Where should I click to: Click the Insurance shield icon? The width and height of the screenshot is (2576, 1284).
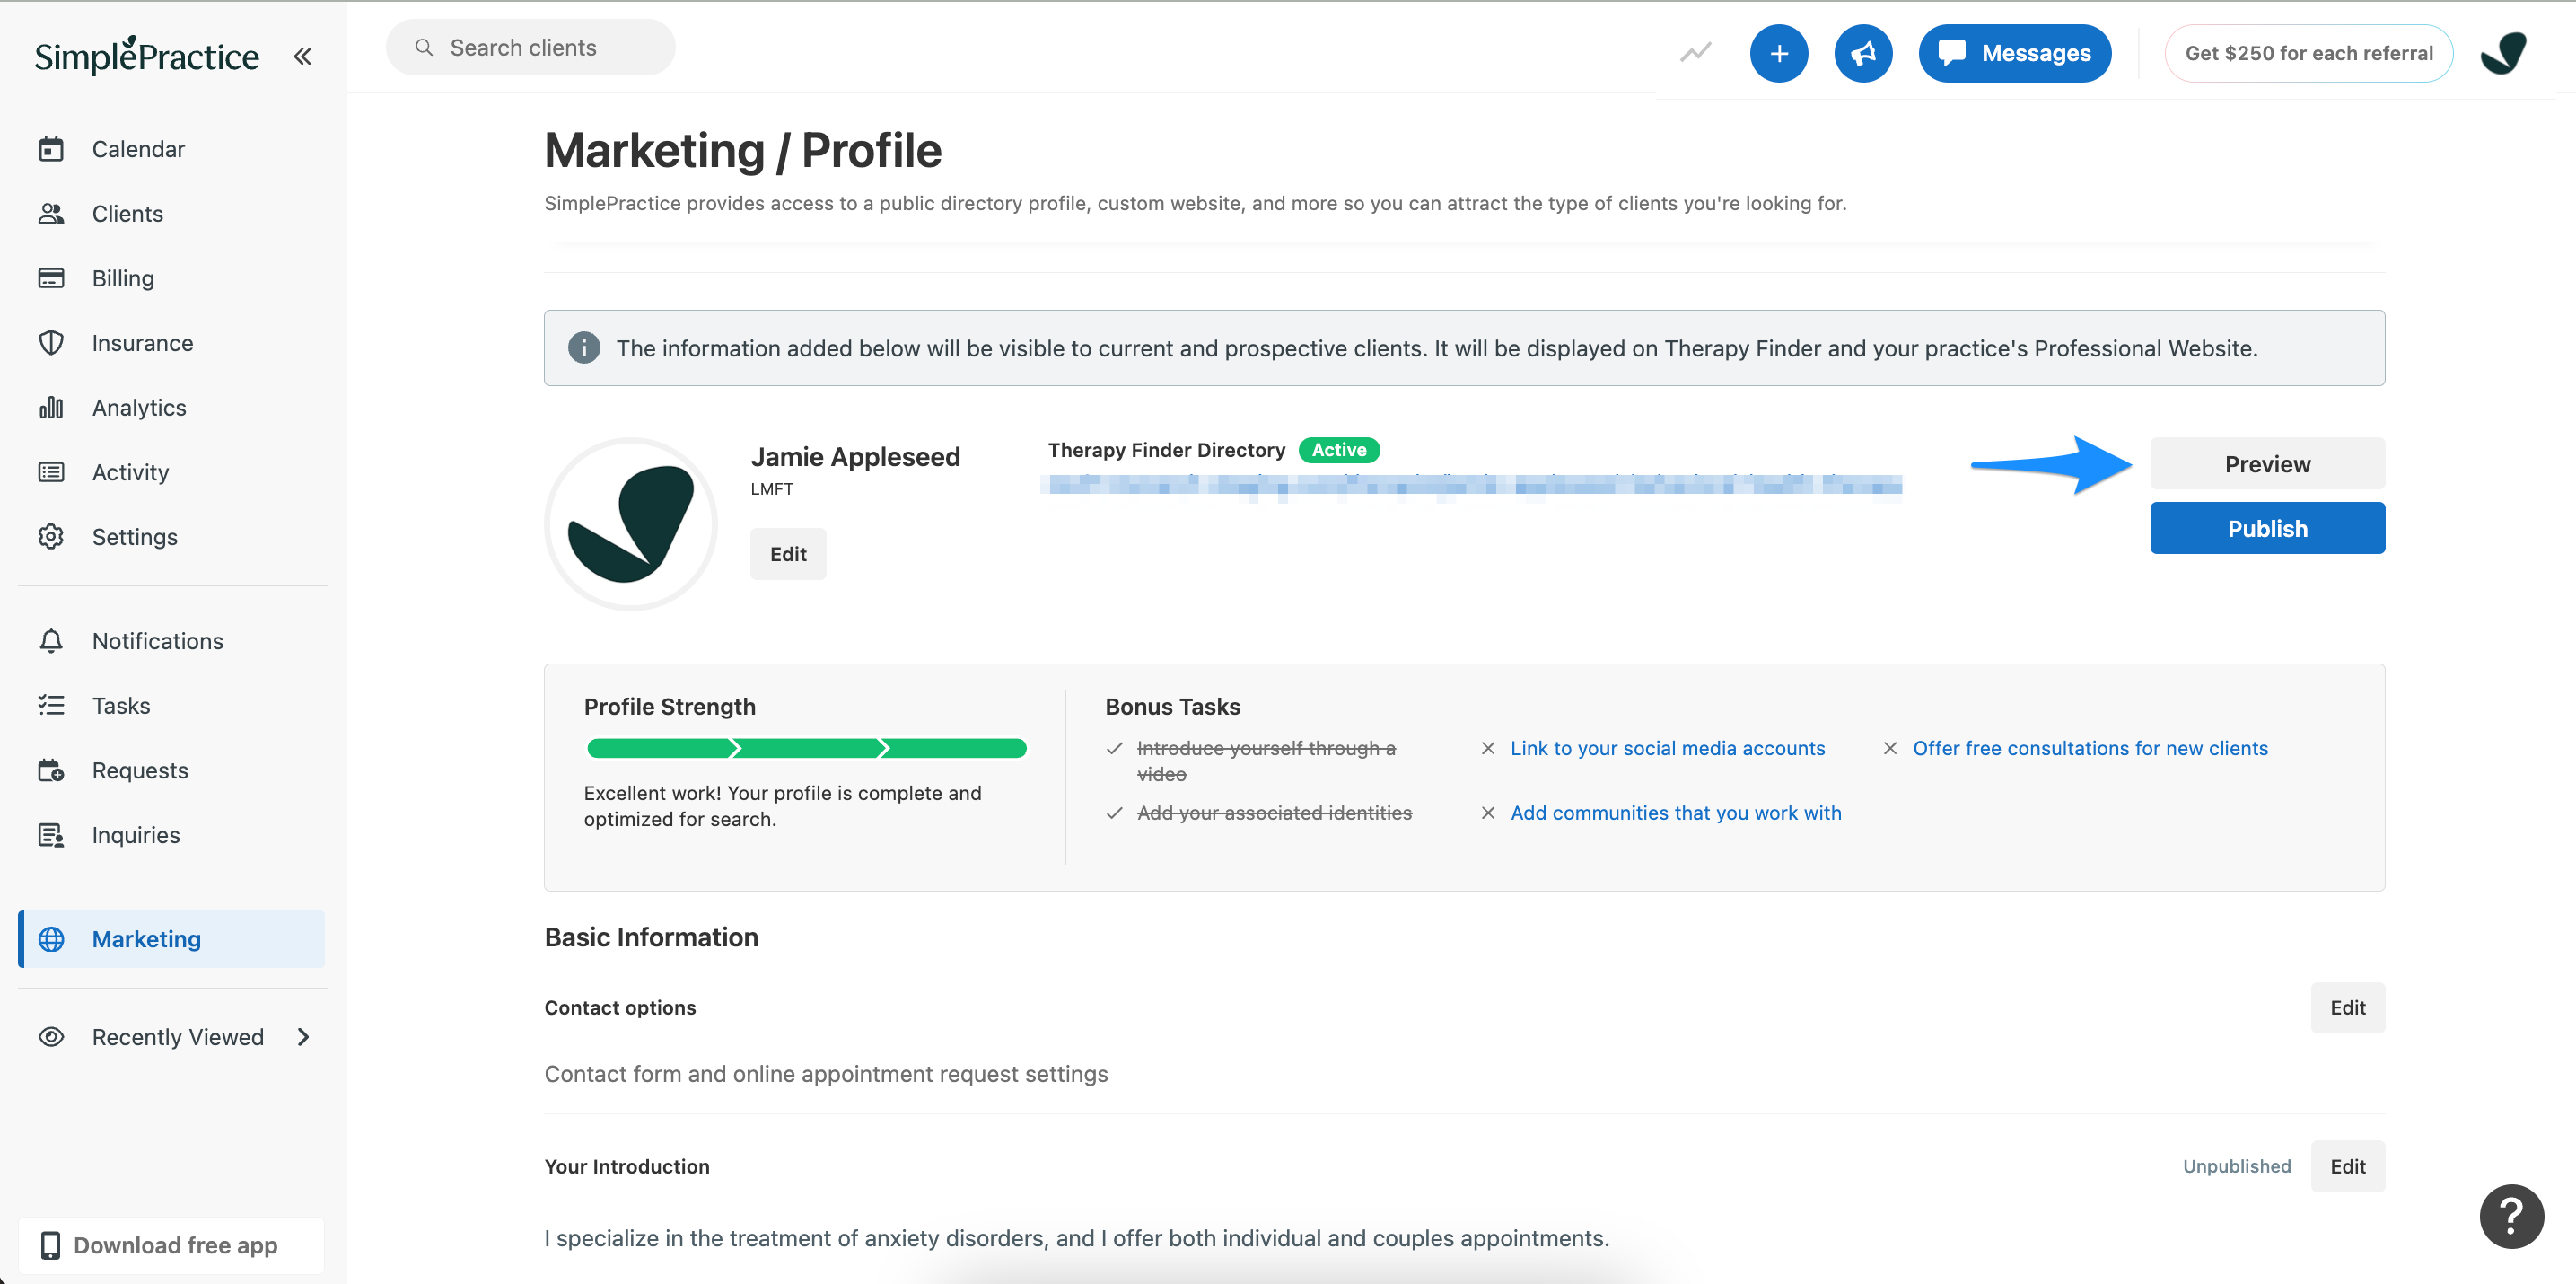tap(51, 343)
